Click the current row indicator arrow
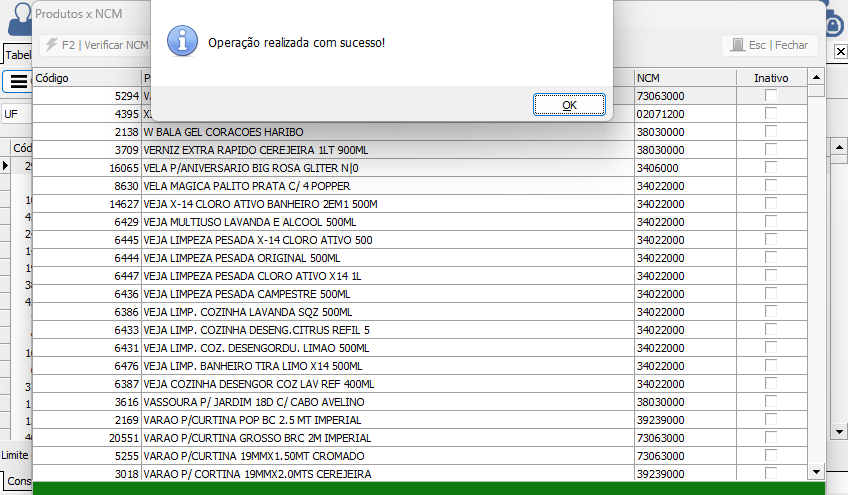This screenshot has width=848, height=495. (5, 166)
